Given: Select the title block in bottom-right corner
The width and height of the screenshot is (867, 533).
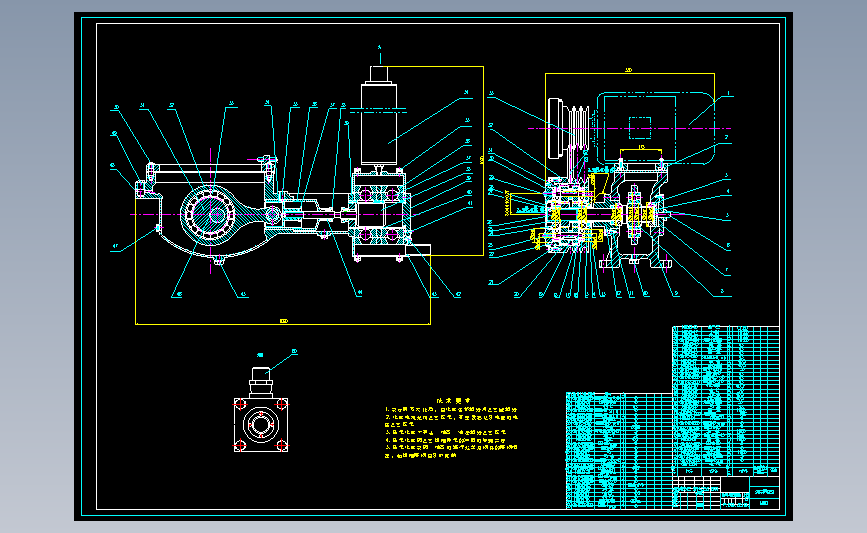Looking at the screenshot, I should pos(725,492).
